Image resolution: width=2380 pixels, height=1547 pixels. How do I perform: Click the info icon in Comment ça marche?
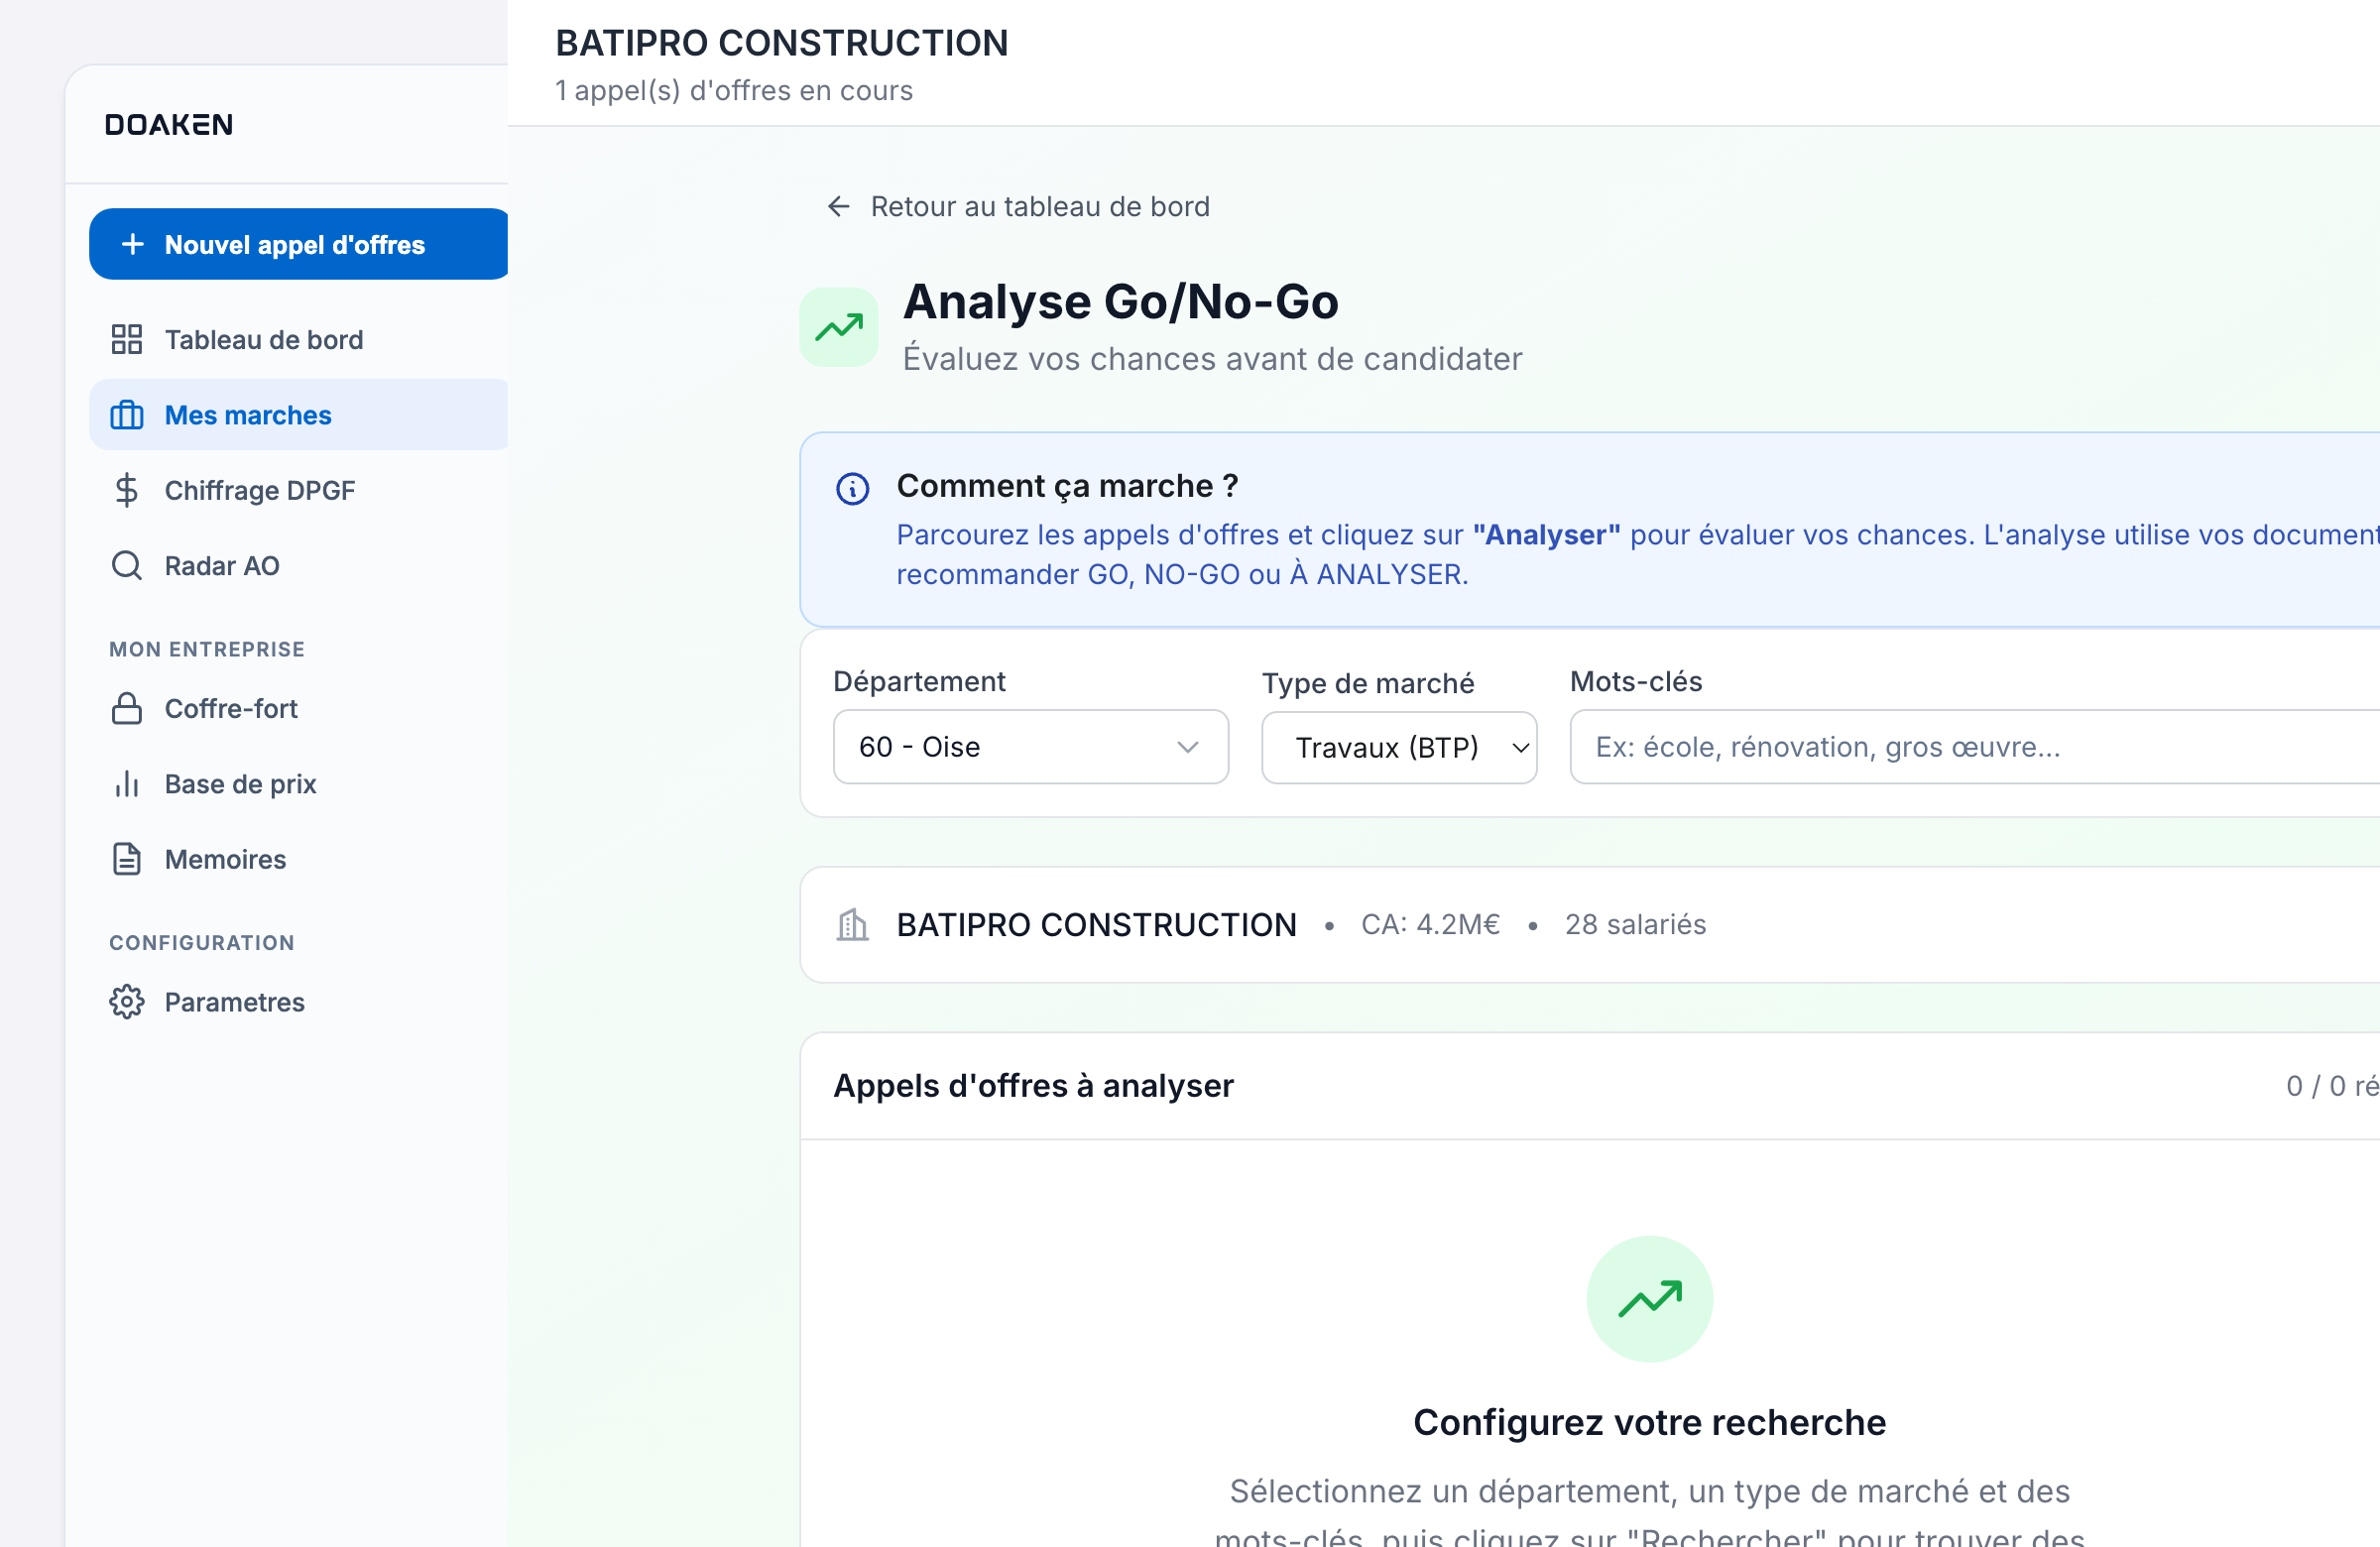[852, 489]
